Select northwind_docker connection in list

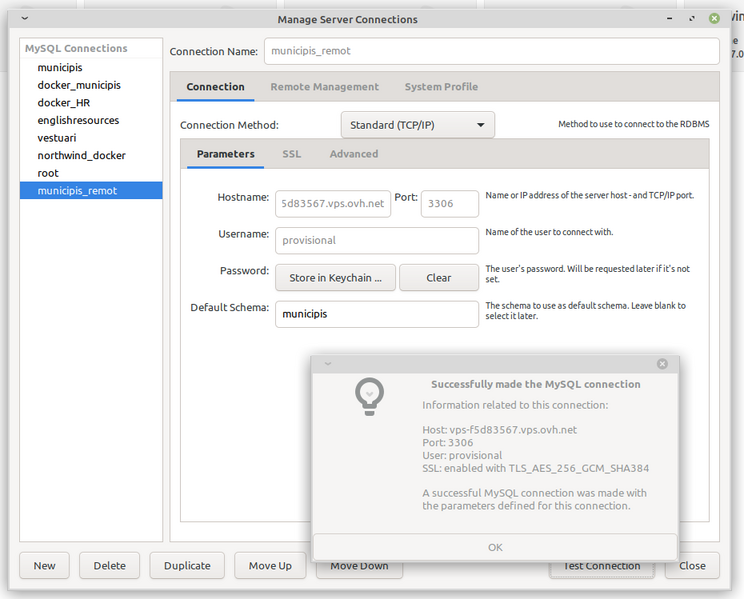[82, 155]
